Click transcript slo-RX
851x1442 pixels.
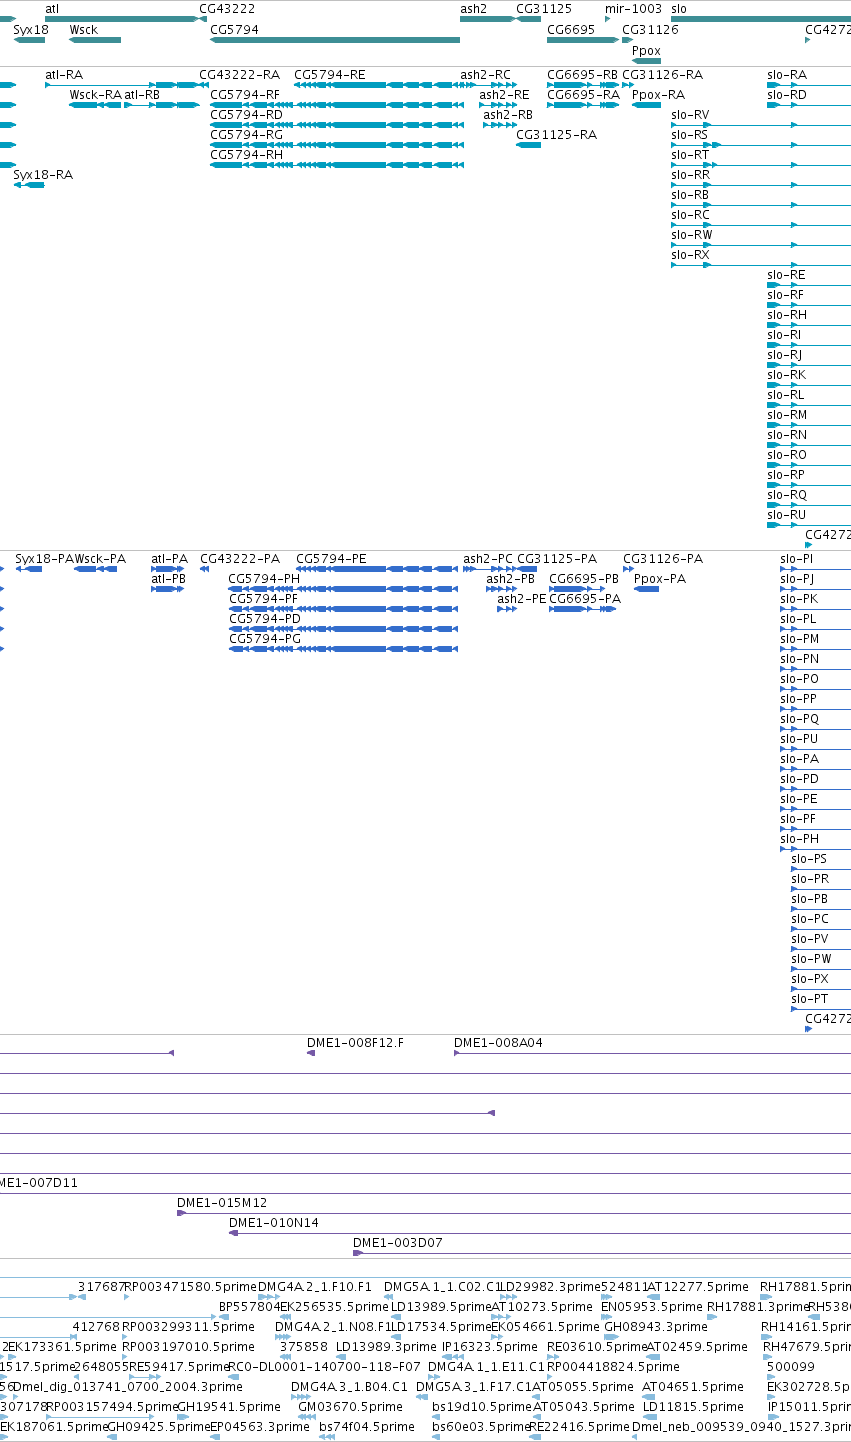pos(690,255)
